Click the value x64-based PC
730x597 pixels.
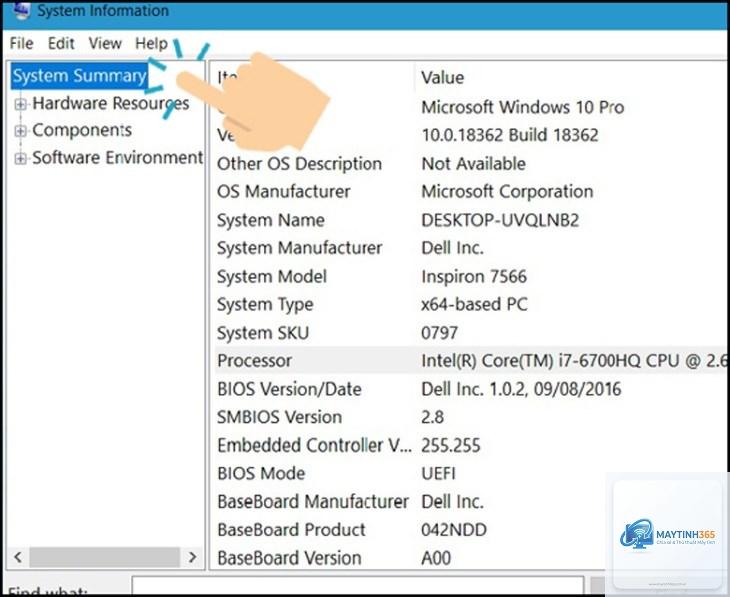(x=474, y=305)
